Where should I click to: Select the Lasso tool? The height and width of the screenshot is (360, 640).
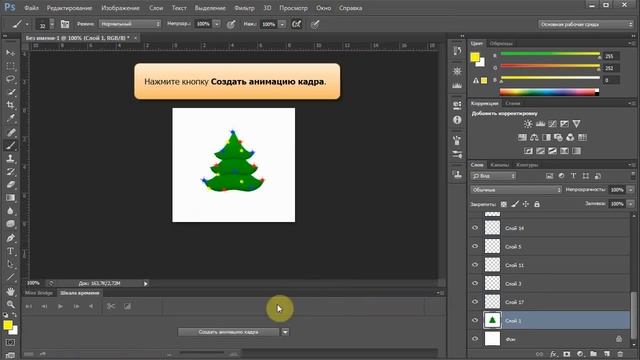point(11,79)
